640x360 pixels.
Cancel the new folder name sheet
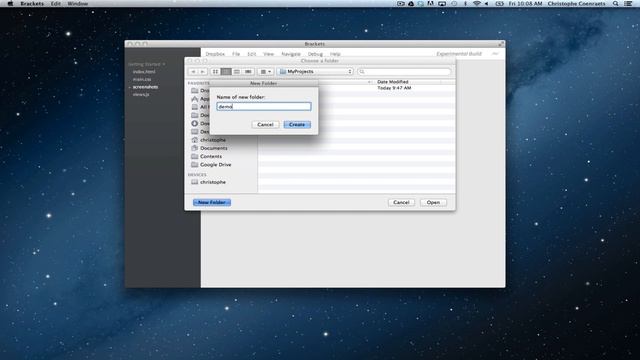click(265, 124)
